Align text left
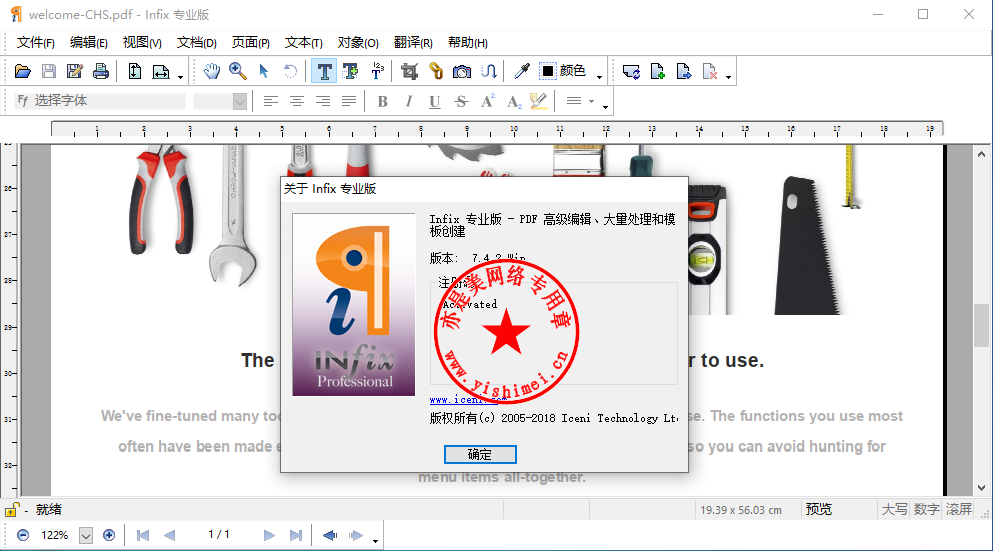Image resolution: width=993 pixels, height=551 pixels. point(270,101)
